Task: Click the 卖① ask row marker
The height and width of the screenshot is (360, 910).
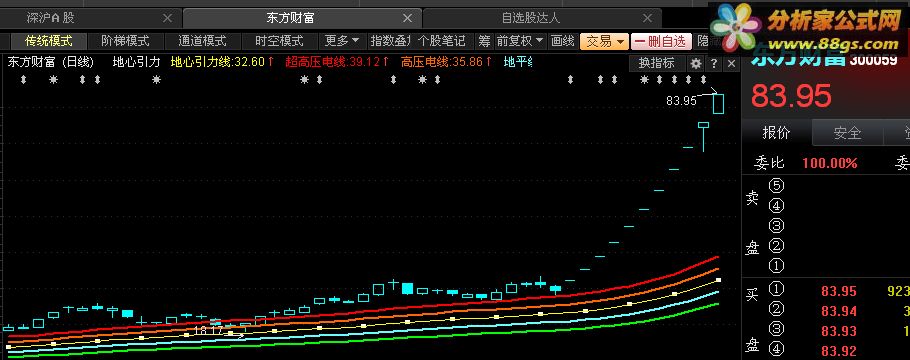Action: [x=776, y=266]
